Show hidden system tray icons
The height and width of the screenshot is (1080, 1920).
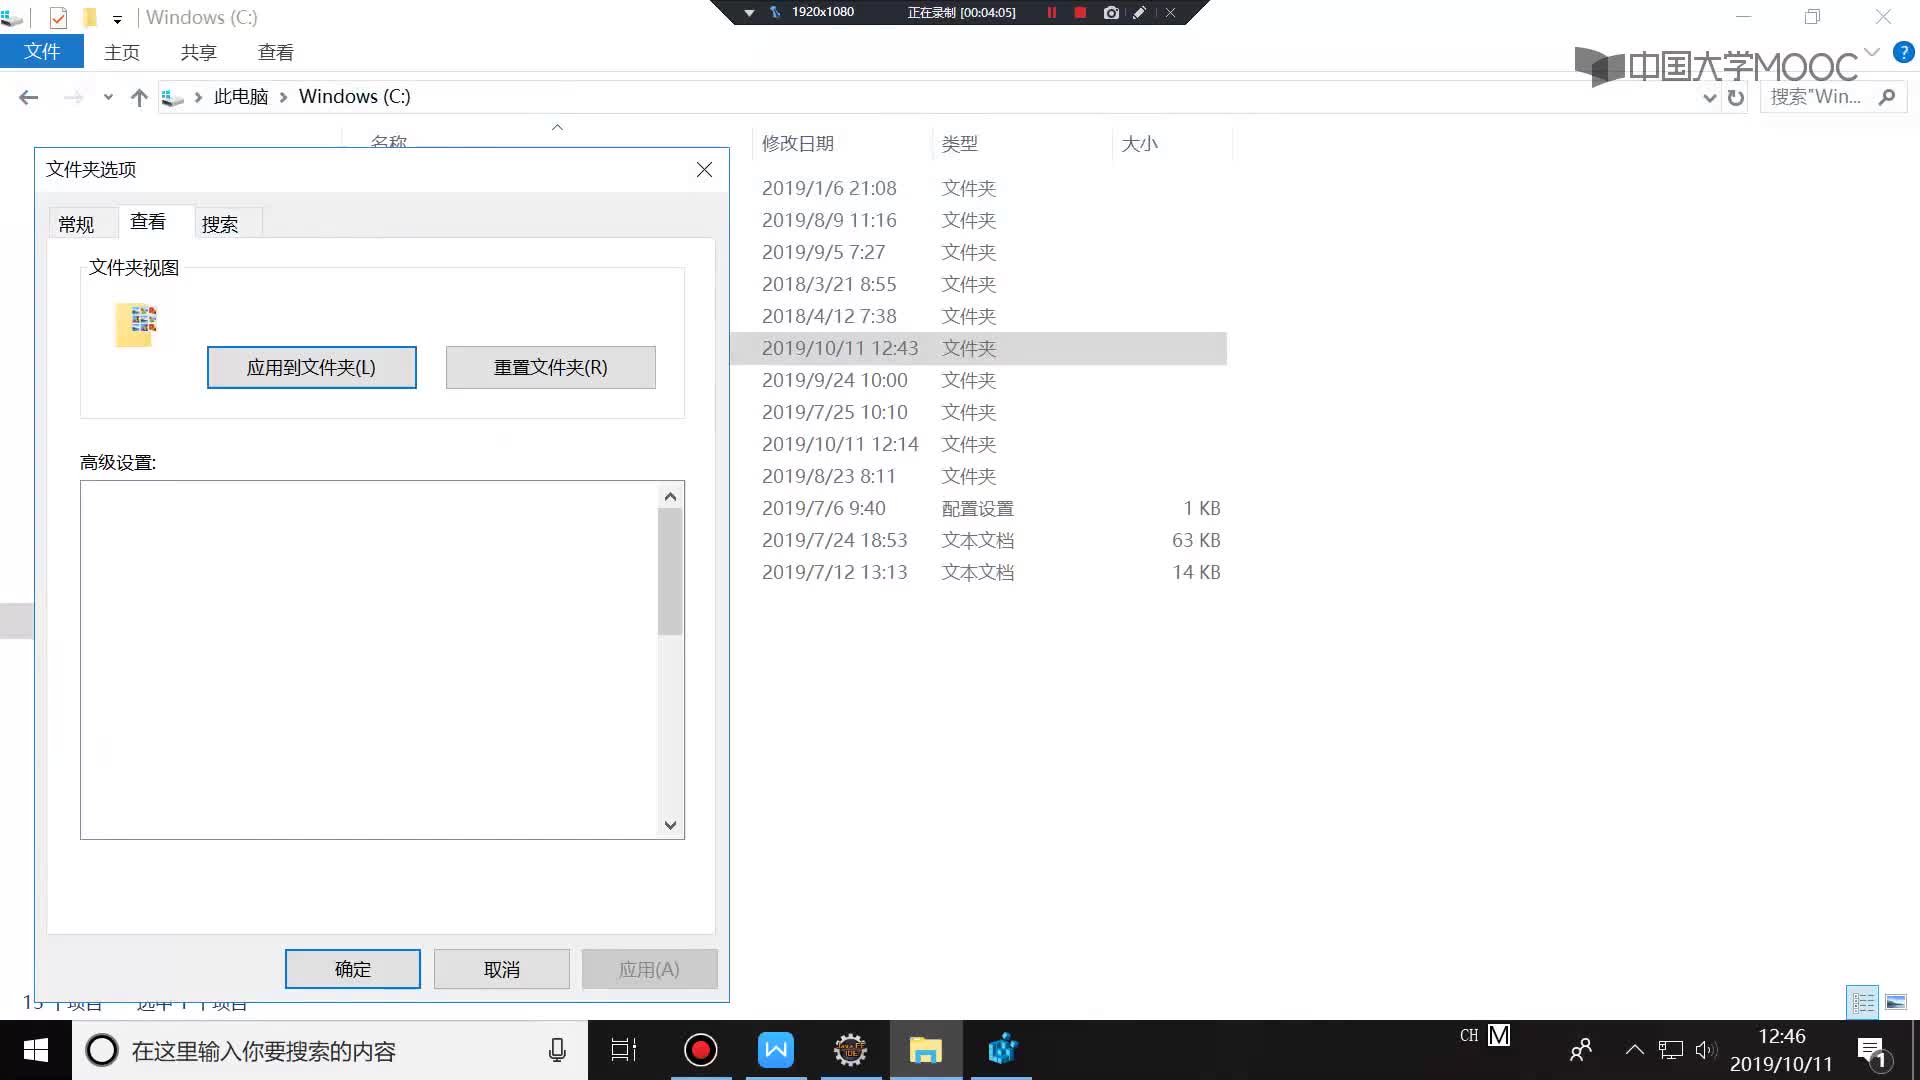coord(1634,1050)
